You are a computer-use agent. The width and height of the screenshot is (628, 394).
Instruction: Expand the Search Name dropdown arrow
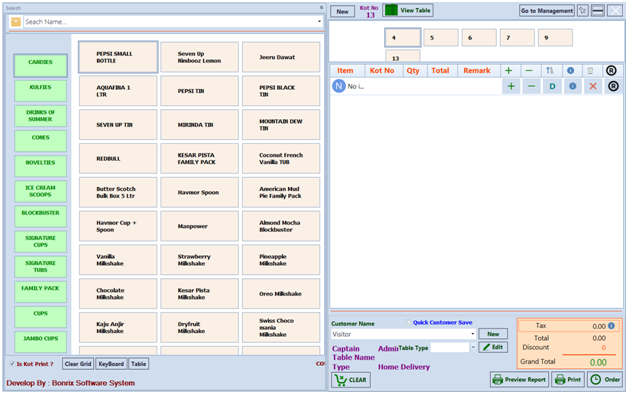[319, 22]
